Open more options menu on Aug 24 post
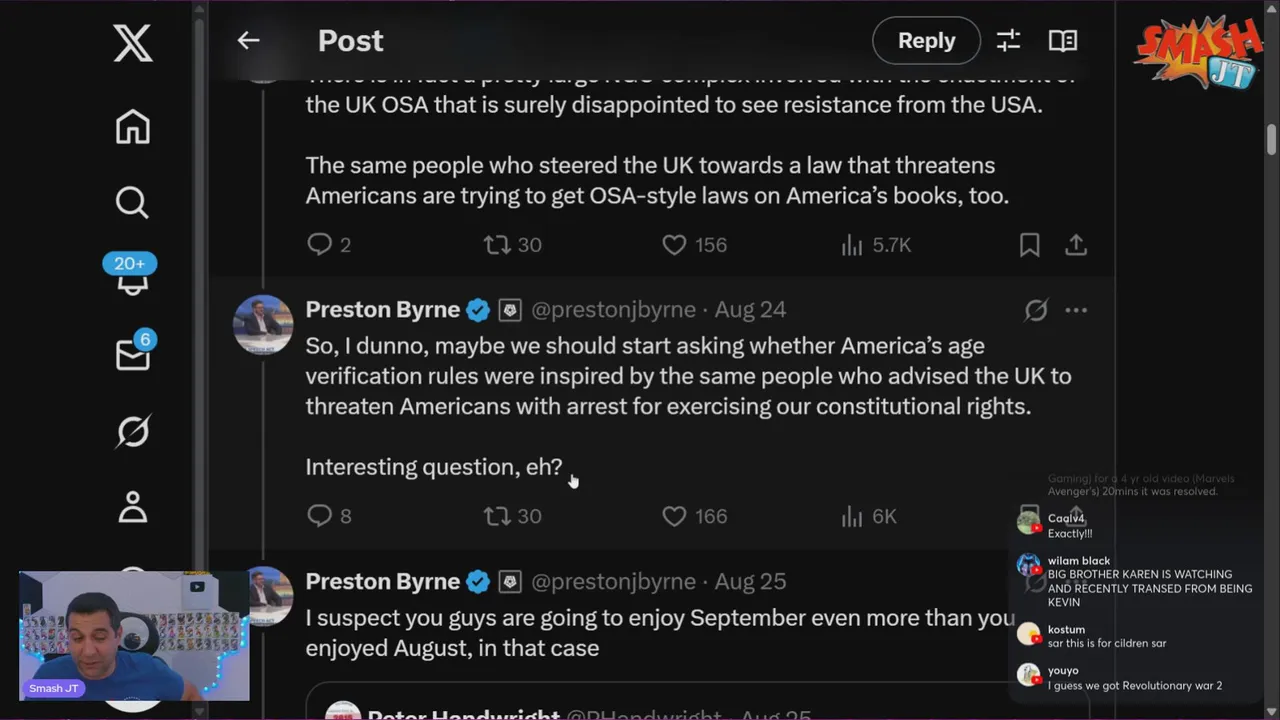Image resolution: width=1280 pixels, height=720 pixels. [x=1076, y=310]
